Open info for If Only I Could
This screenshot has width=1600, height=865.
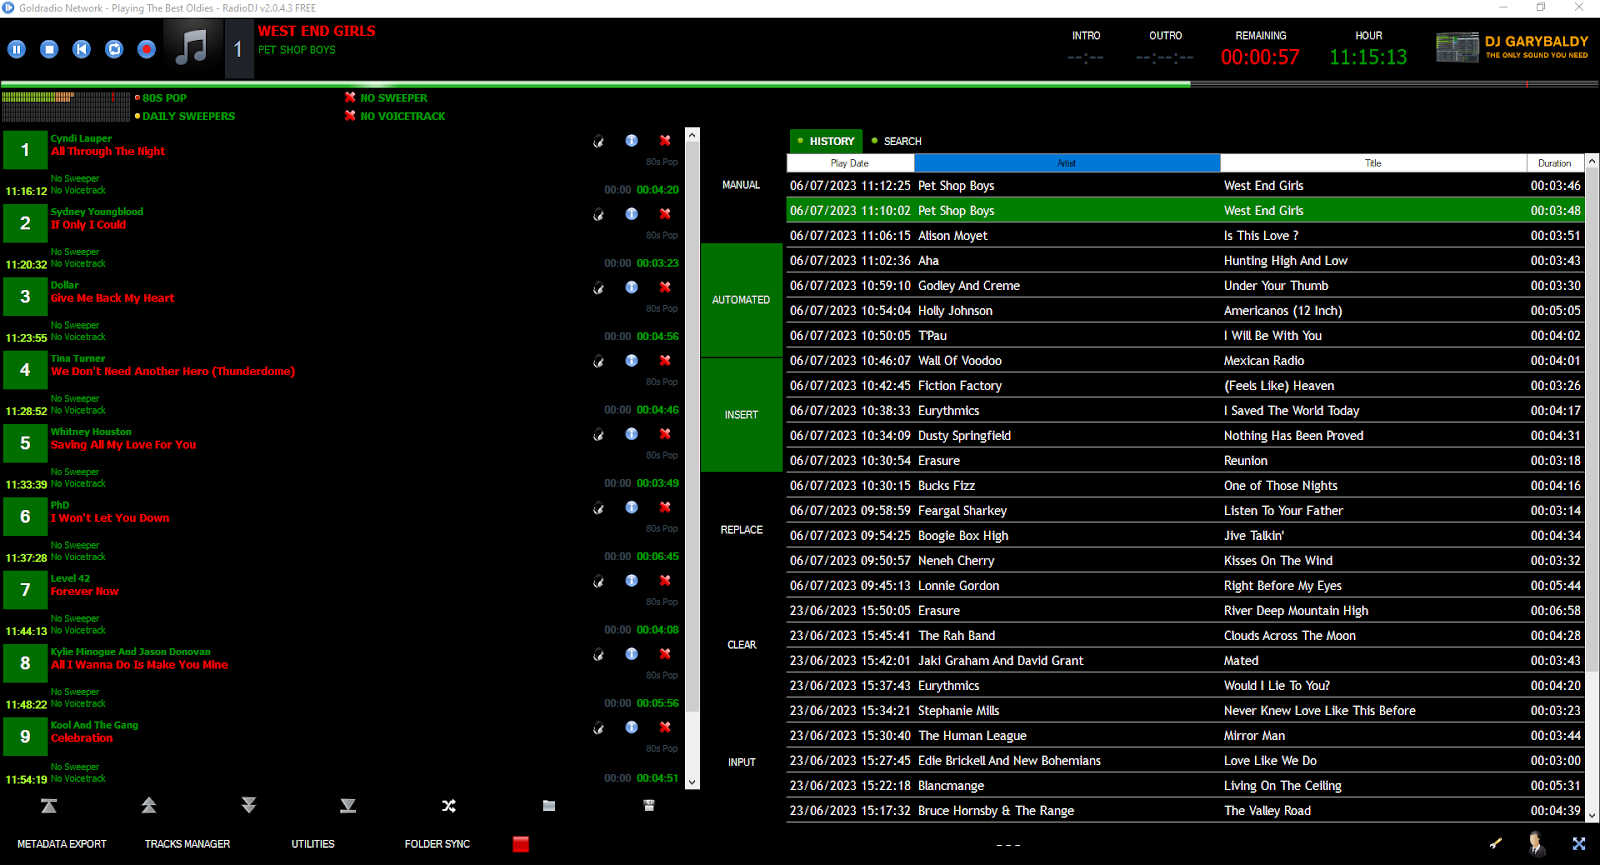pyautogui.click(x=632, y=214)
